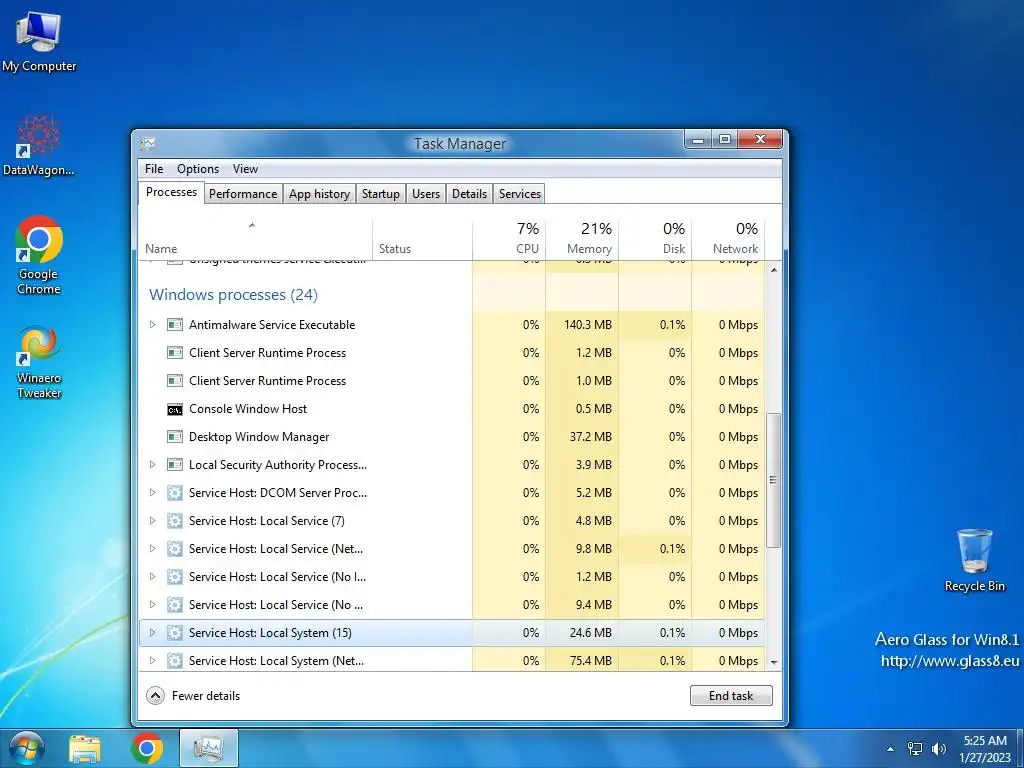Switch to the Users tab
Screen dimensions: 1024x768
[426, 194]
